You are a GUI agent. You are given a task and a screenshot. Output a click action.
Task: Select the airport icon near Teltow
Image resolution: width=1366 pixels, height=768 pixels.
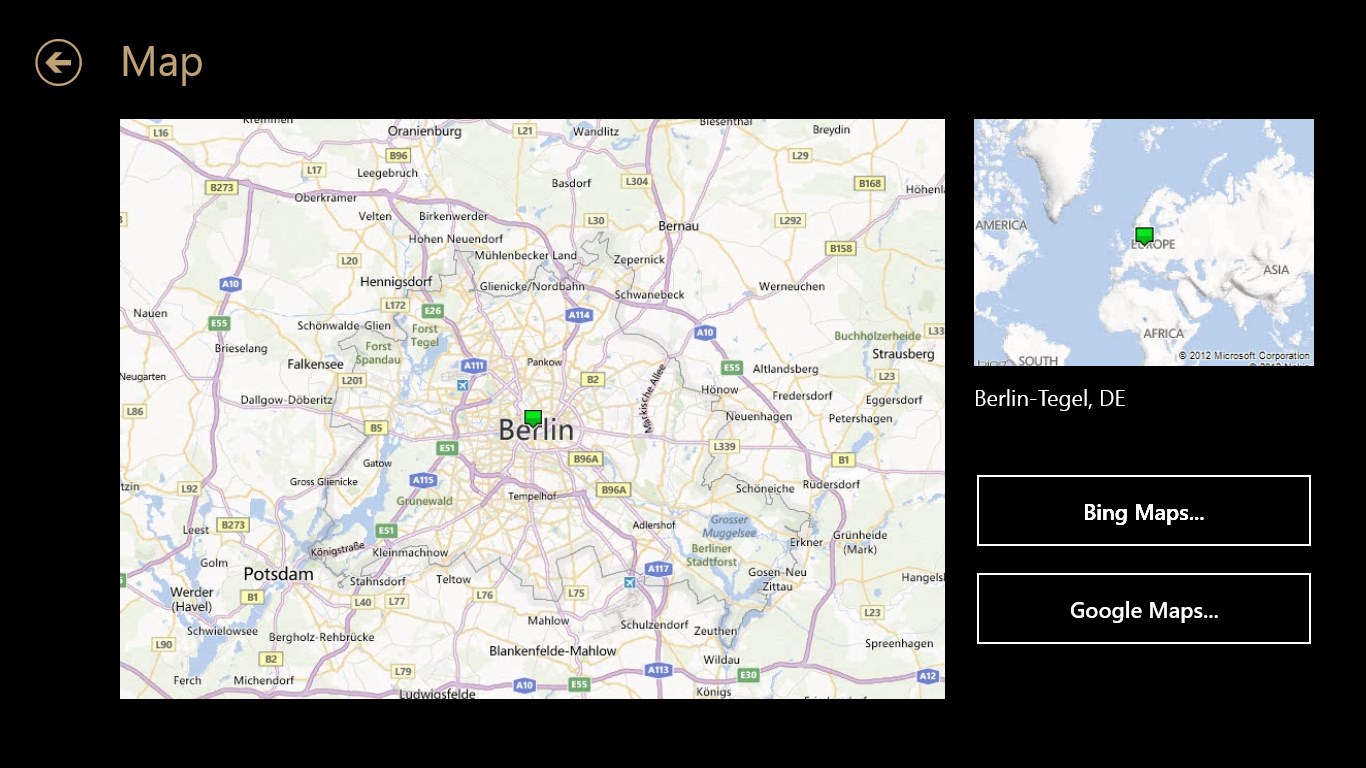click(630, 582)
